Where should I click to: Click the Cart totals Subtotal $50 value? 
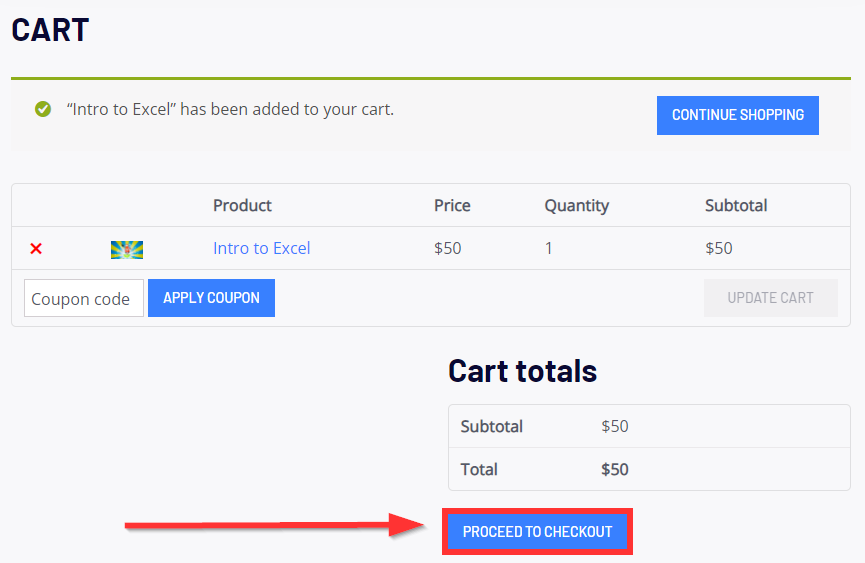pos(615,426)
